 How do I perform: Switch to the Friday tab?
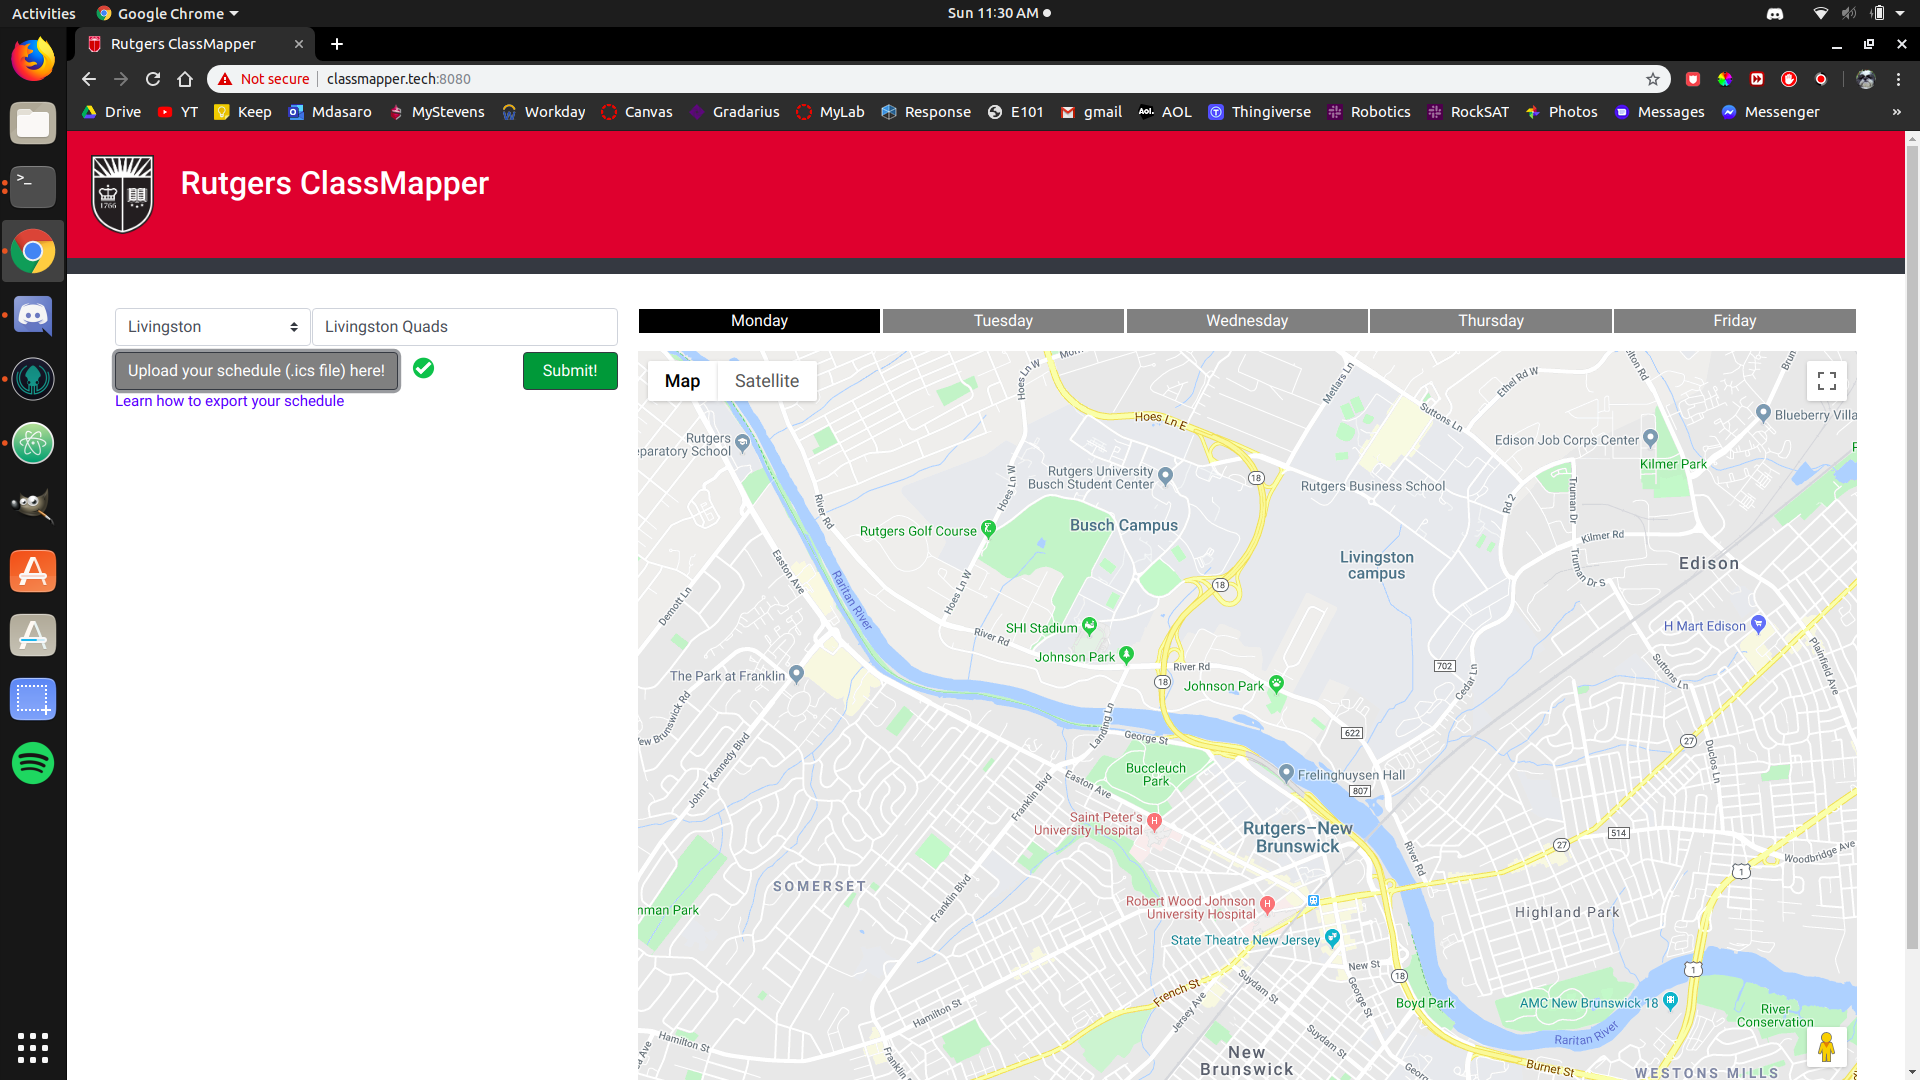coord(1734,321)
